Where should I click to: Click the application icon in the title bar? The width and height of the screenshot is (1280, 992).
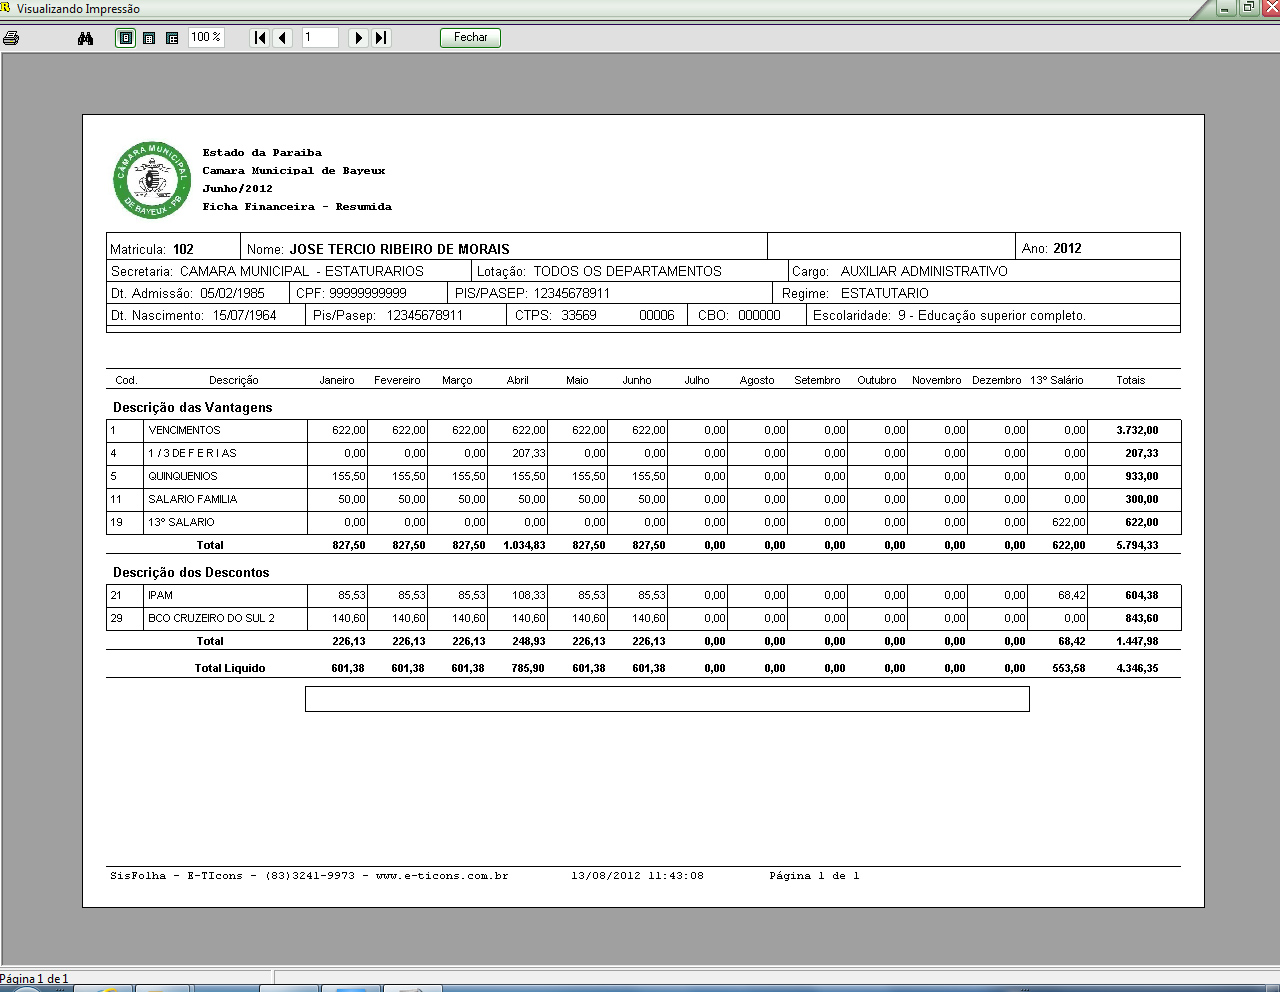pos(6,8)
